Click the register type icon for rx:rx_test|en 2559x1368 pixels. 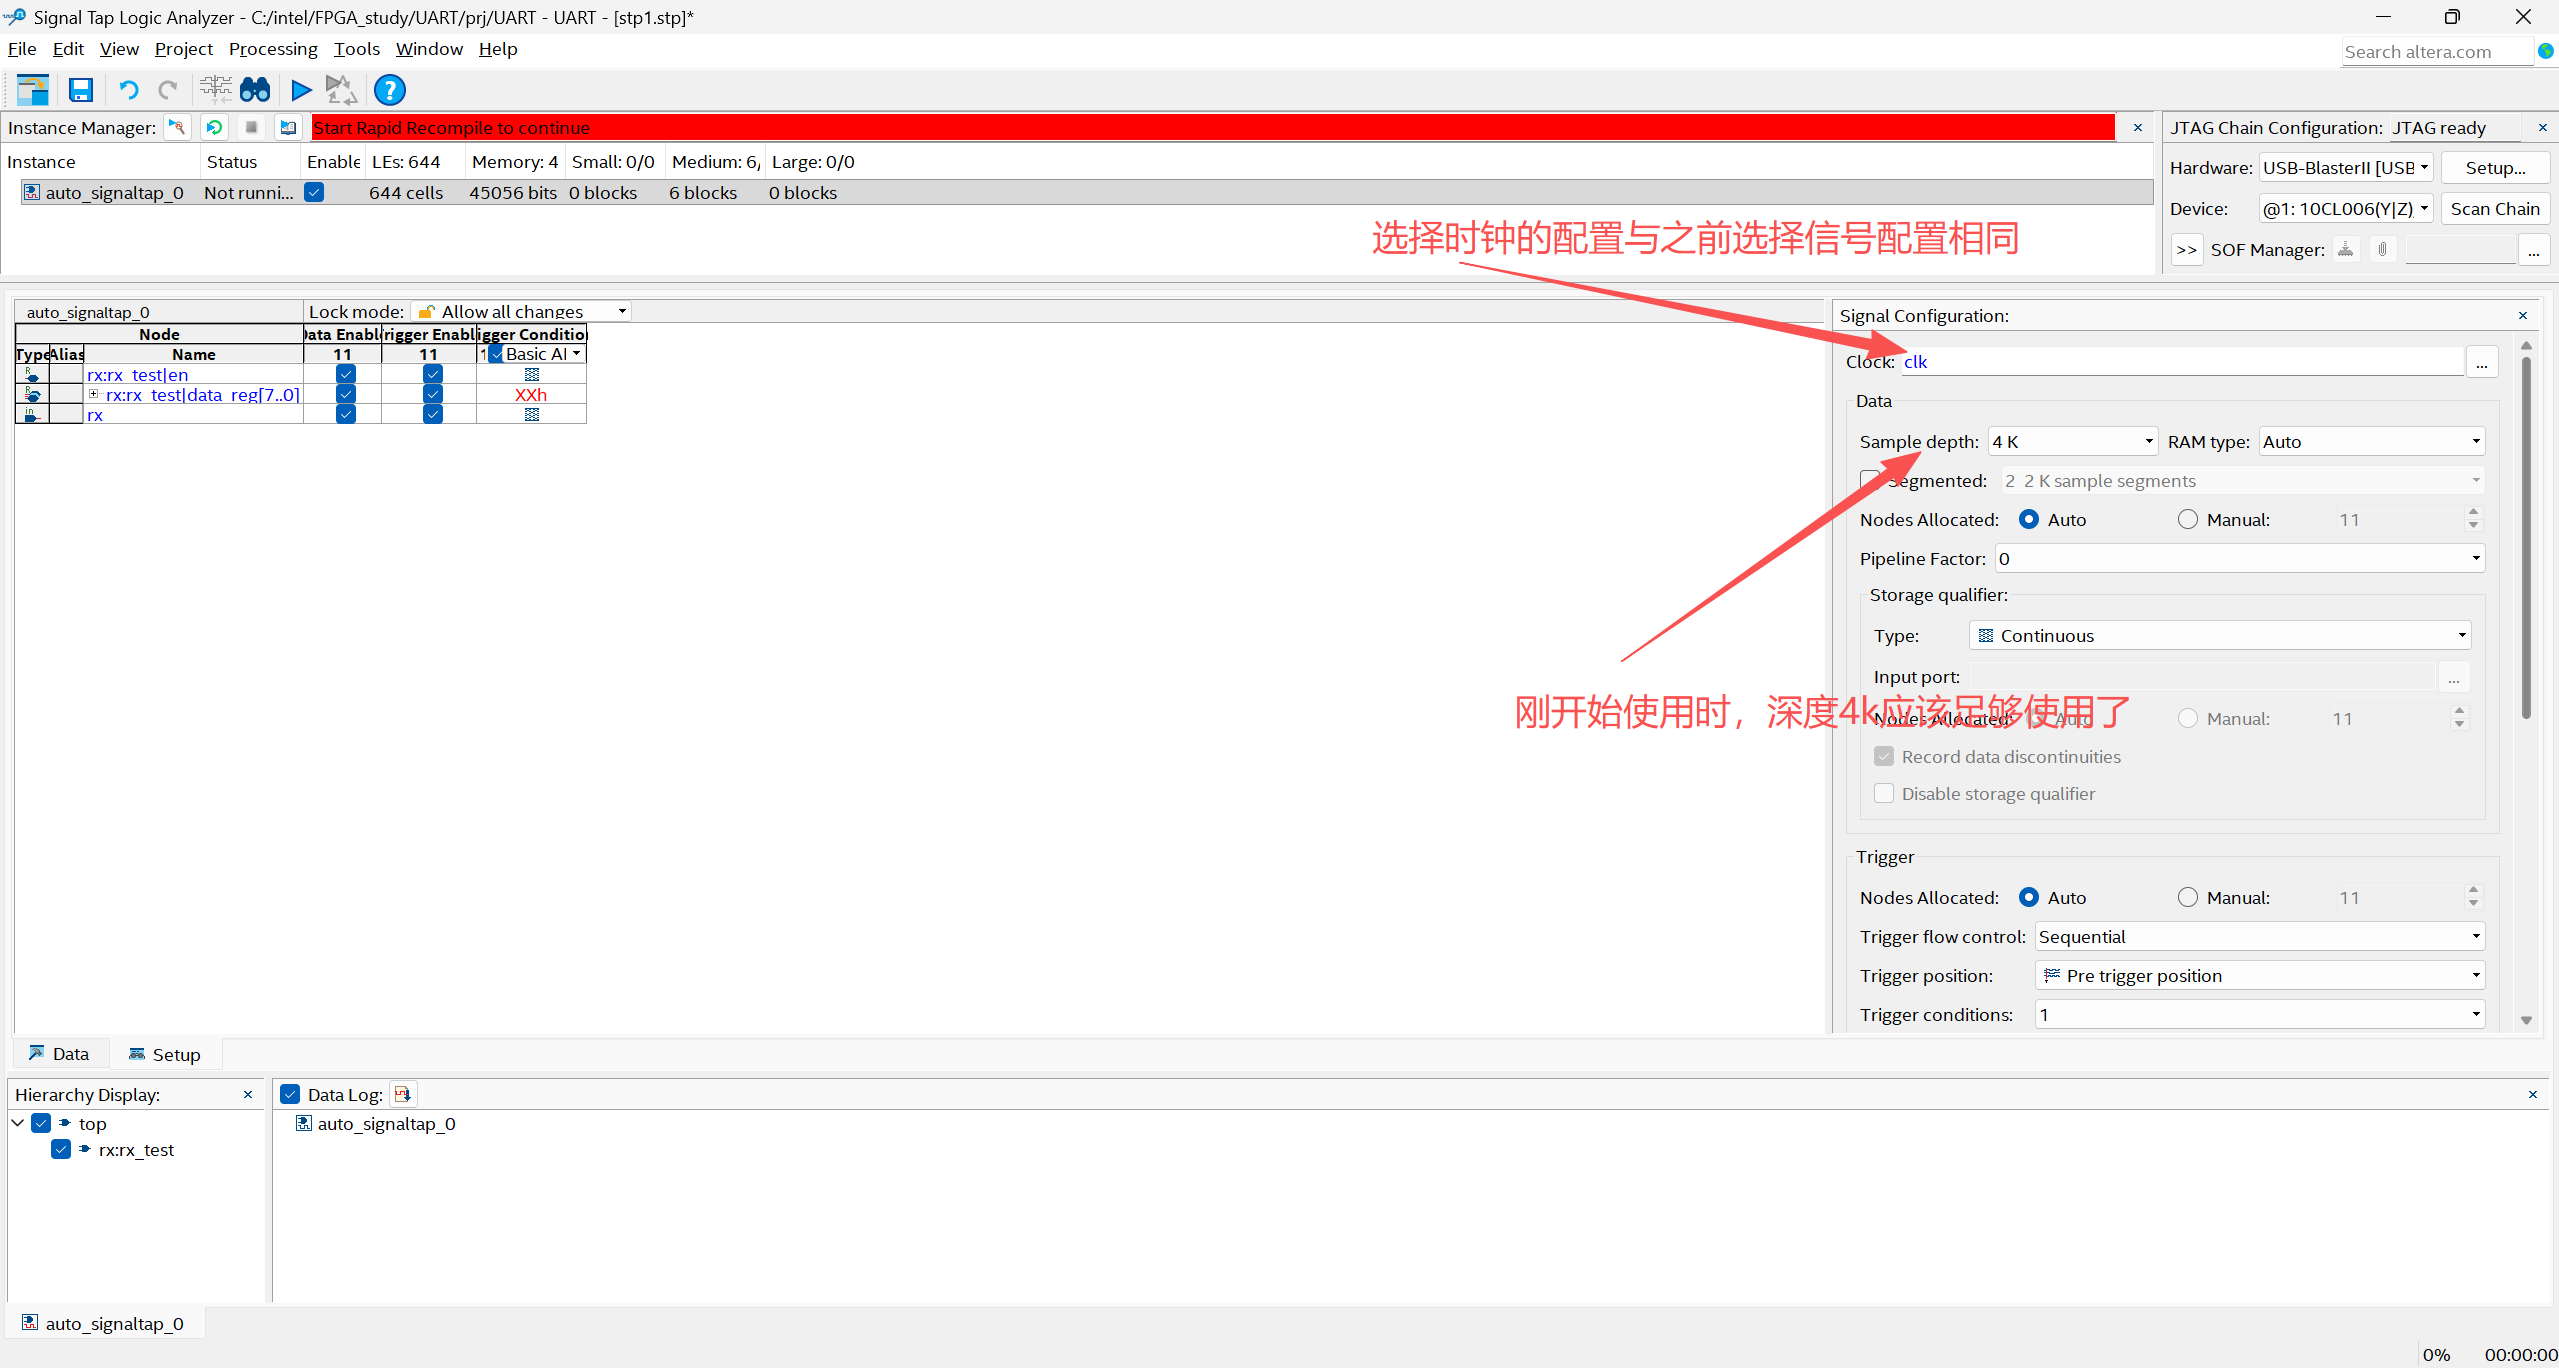[32, 374]
